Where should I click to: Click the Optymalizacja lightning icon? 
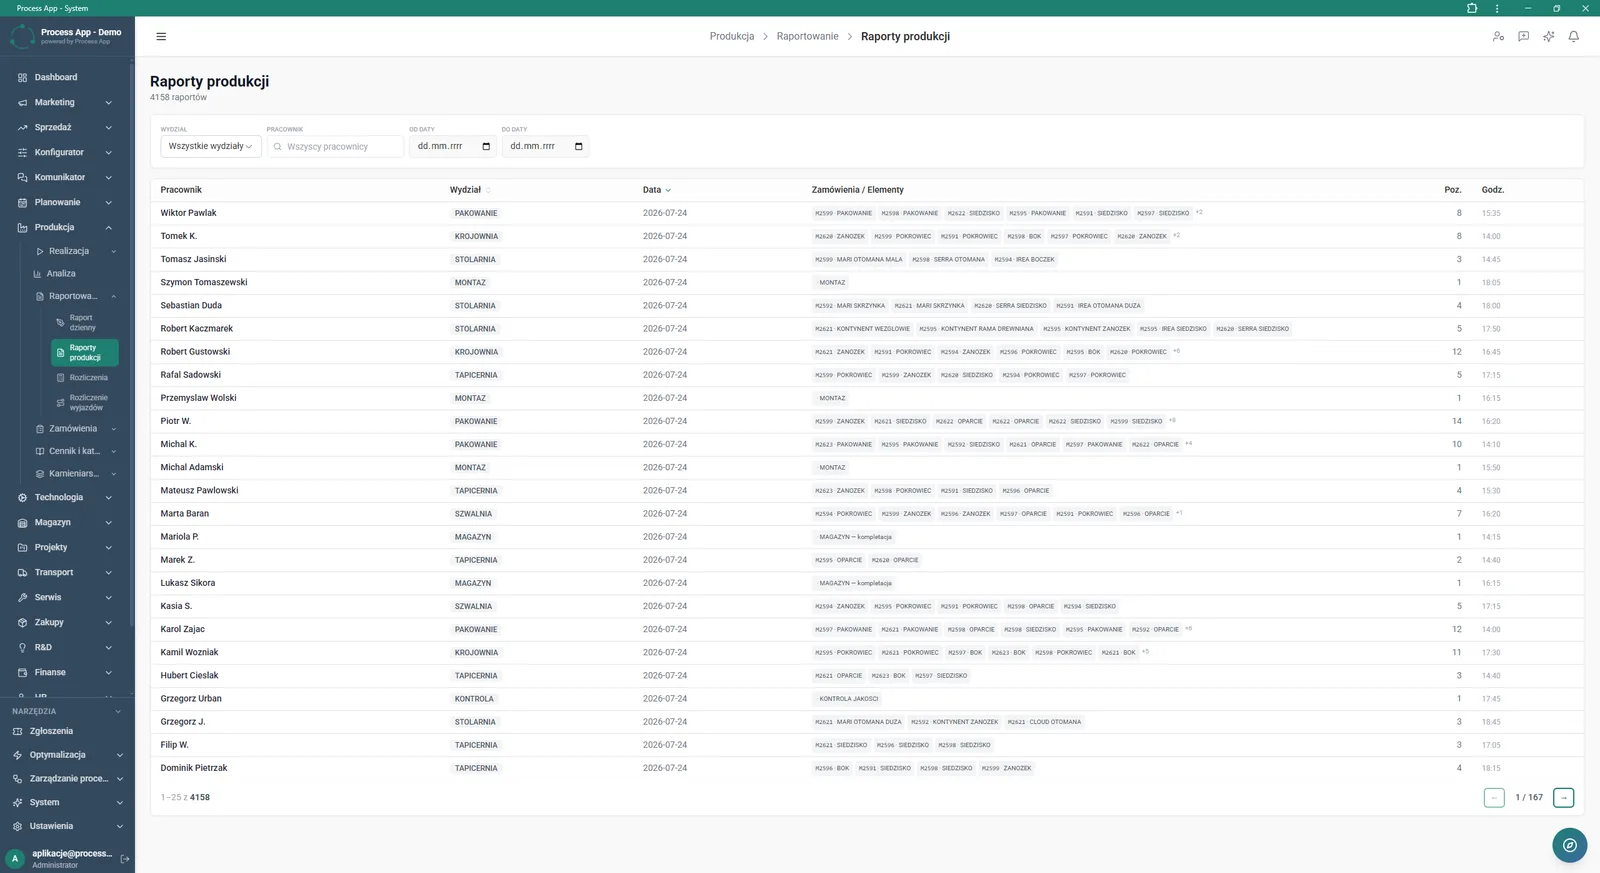pyautogui.click(x=17, y=755)
